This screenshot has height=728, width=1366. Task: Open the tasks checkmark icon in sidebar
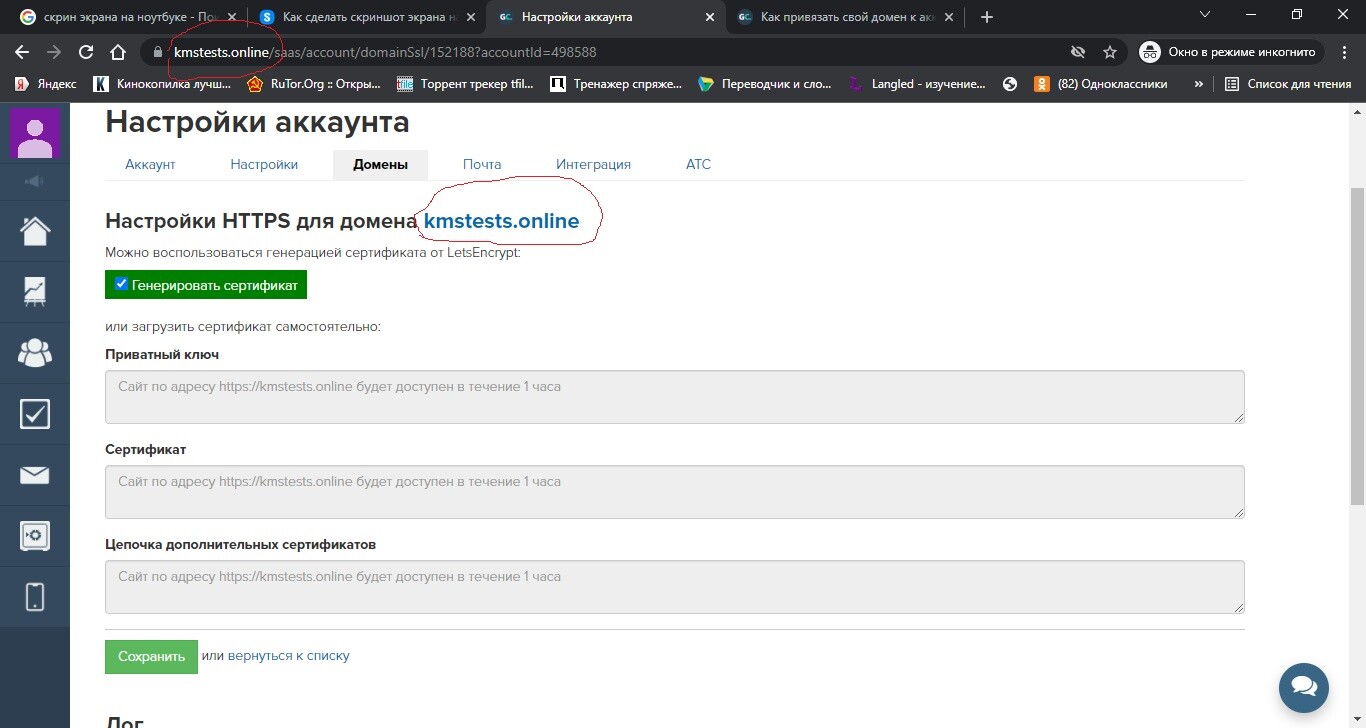tap(35, 413)
